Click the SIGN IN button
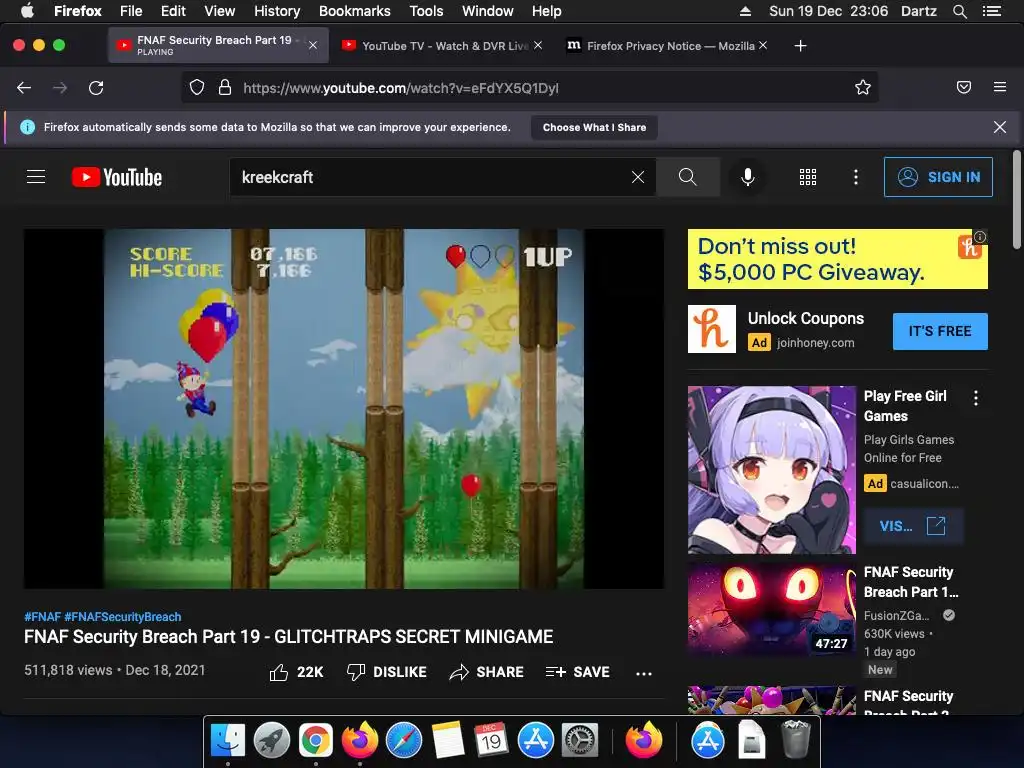 (938, 177)
